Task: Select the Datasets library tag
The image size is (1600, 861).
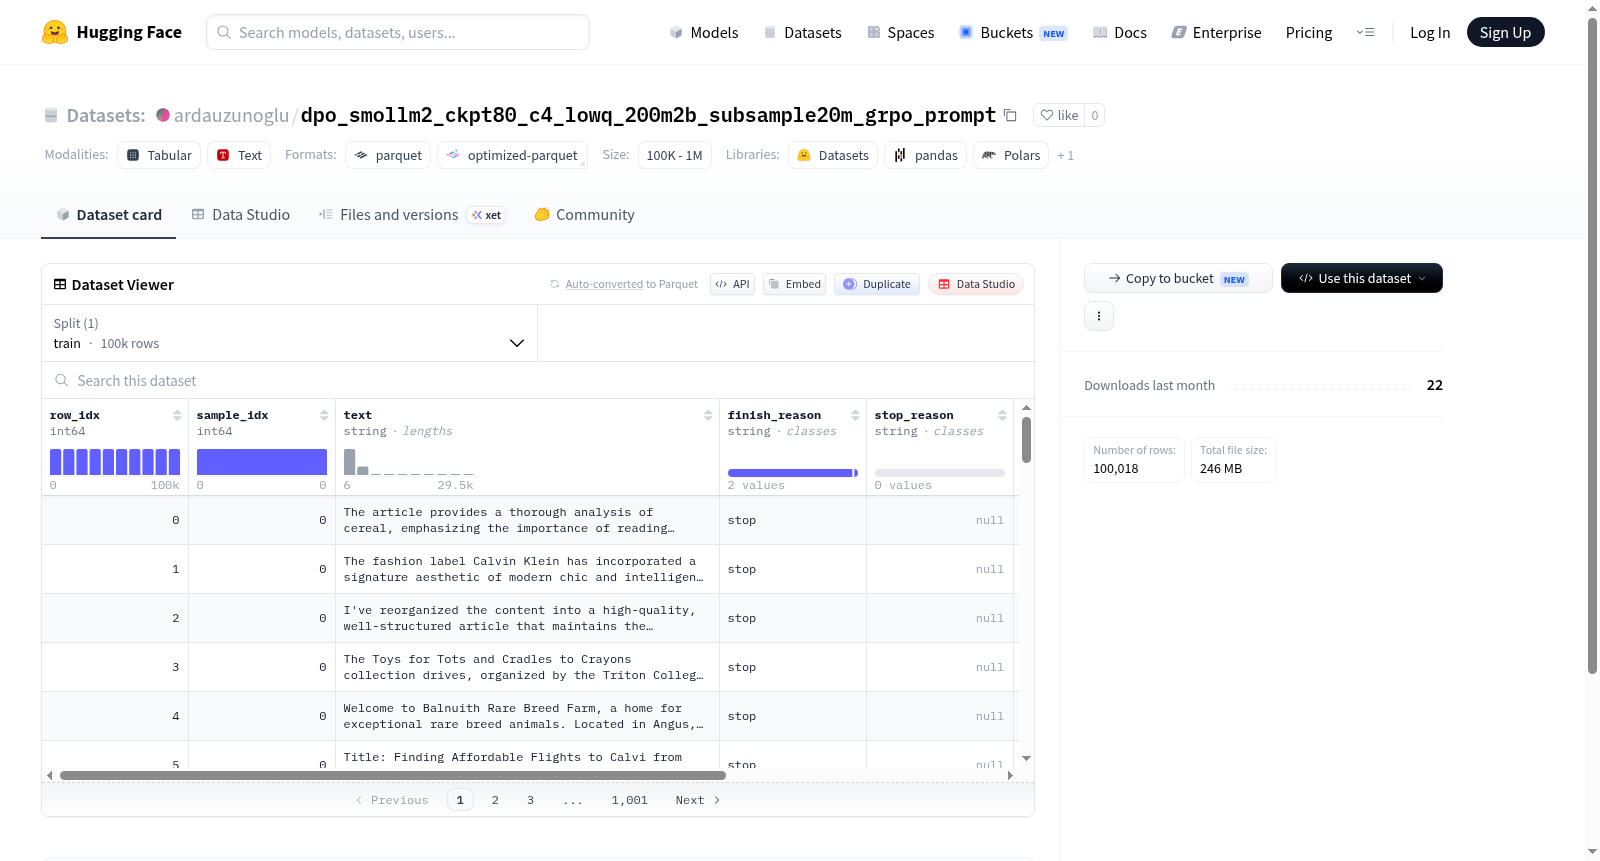Action: (833, 155)
